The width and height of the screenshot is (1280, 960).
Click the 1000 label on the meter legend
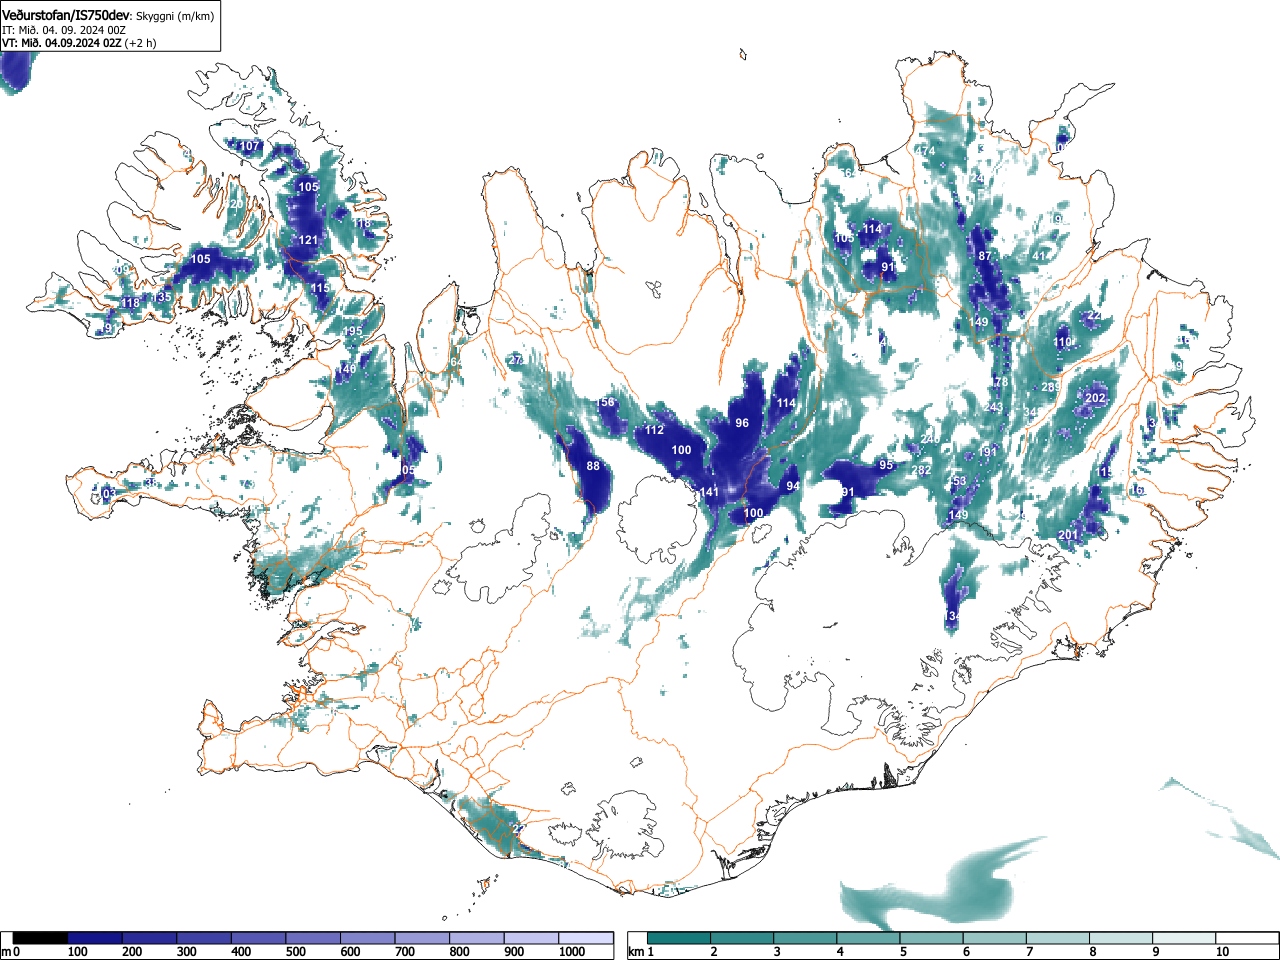tap(572, 952)
